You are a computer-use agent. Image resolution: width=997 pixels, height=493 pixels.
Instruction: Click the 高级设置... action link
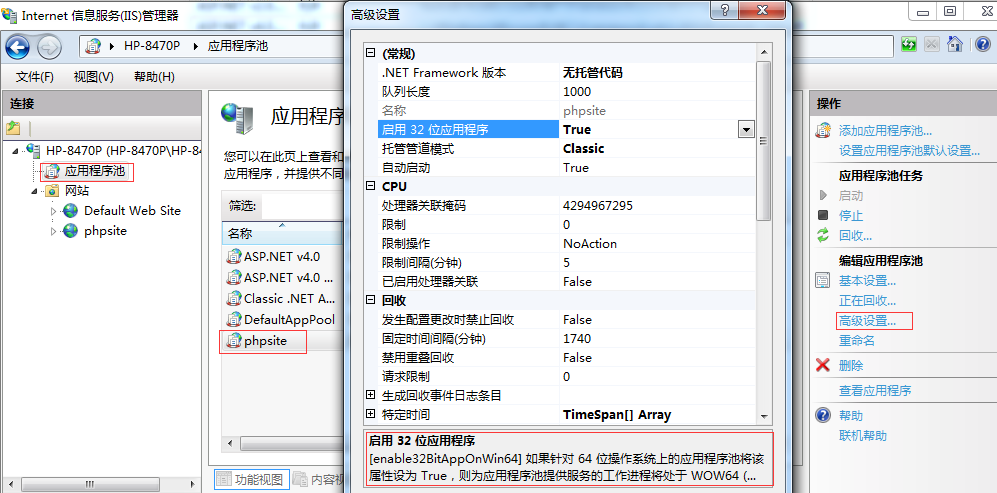coord(867,321)
